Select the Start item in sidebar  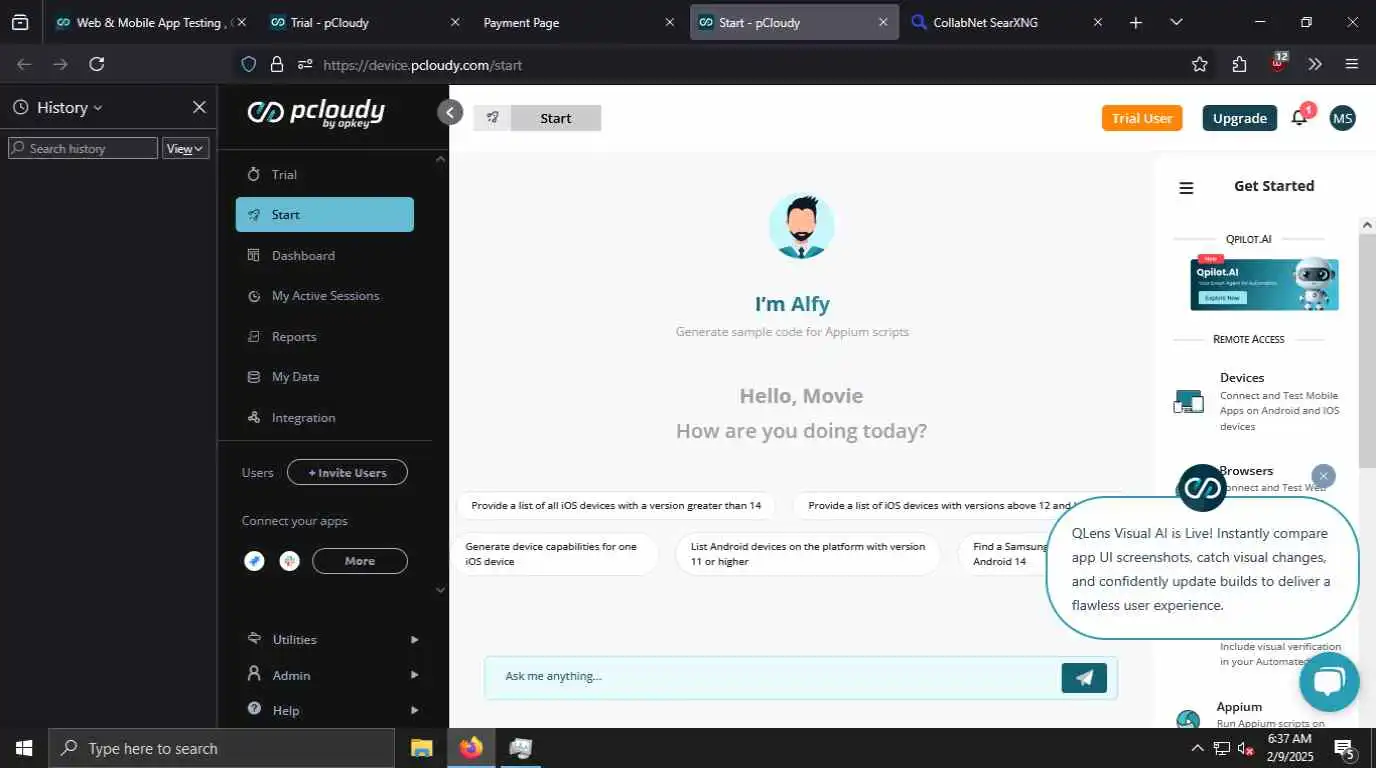(x=324, y=215)
